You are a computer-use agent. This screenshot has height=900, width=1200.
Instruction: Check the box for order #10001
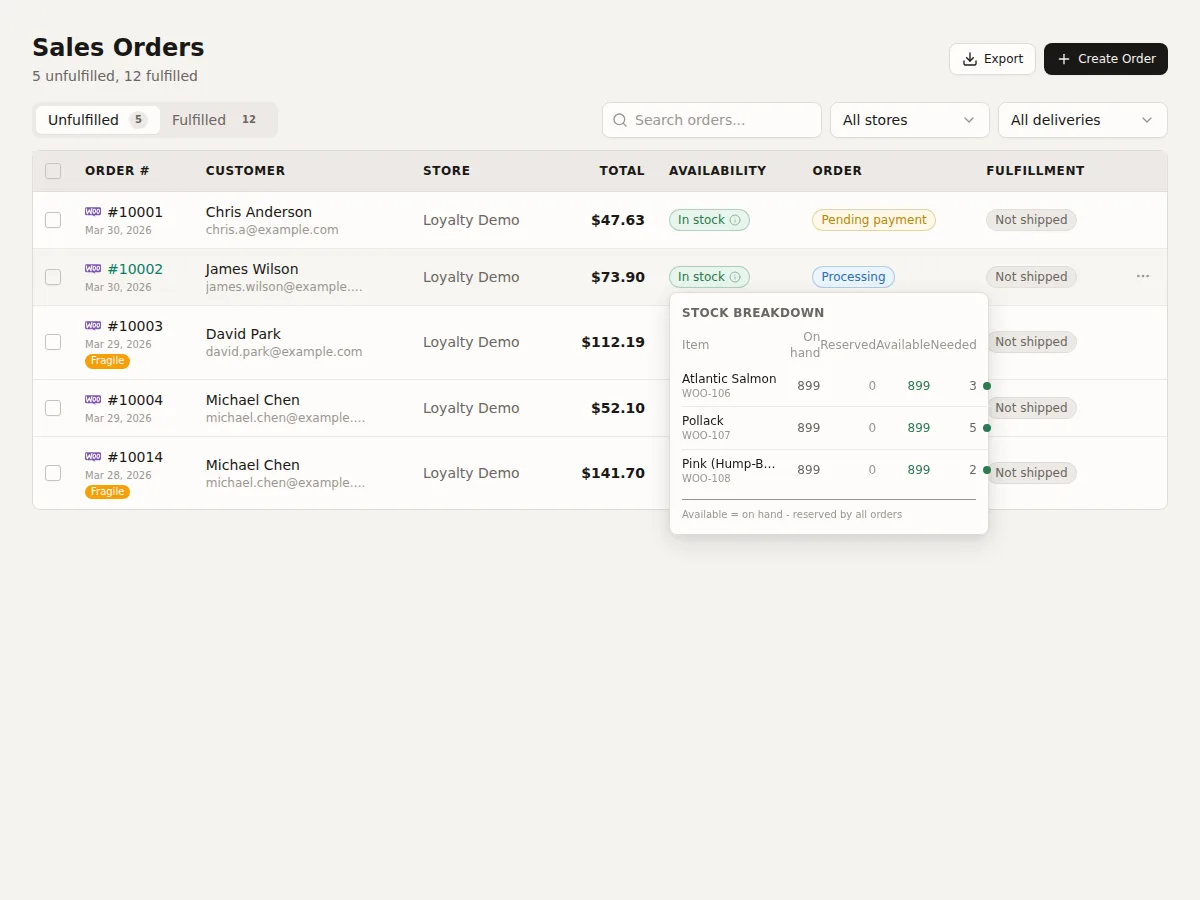click(53, 220)
